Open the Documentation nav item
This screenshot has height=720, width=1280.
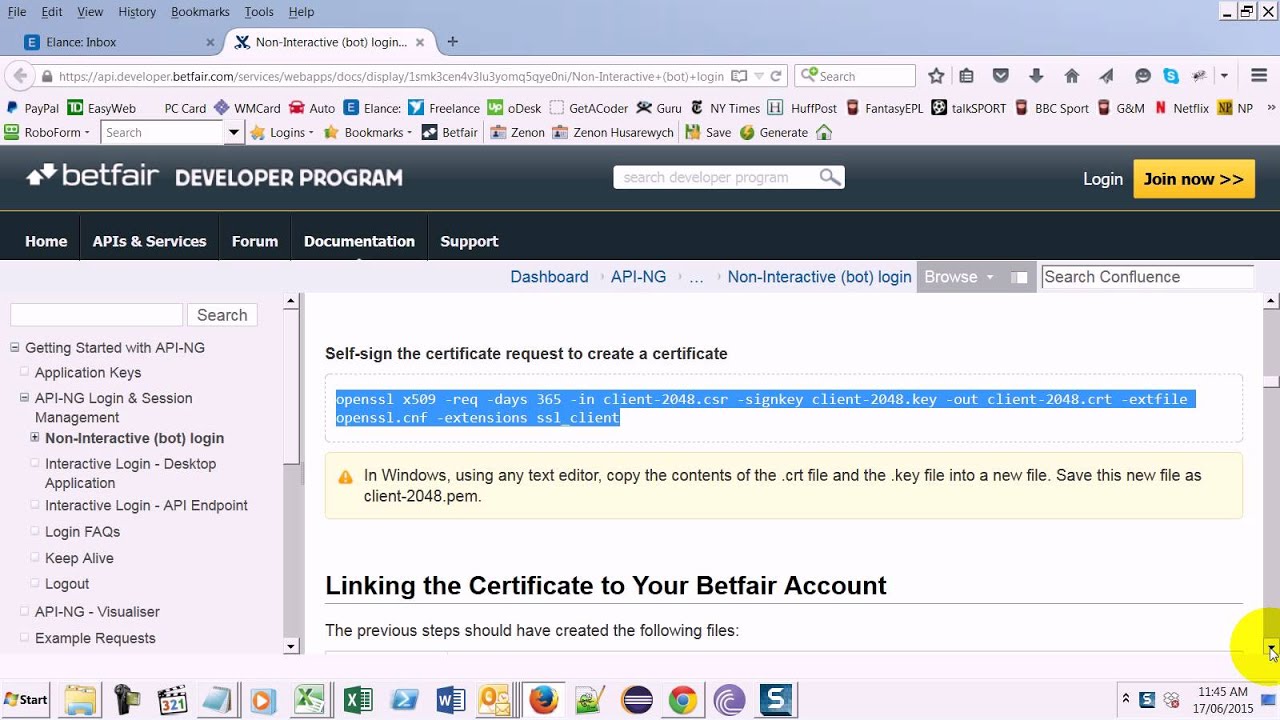click(359, 241)
